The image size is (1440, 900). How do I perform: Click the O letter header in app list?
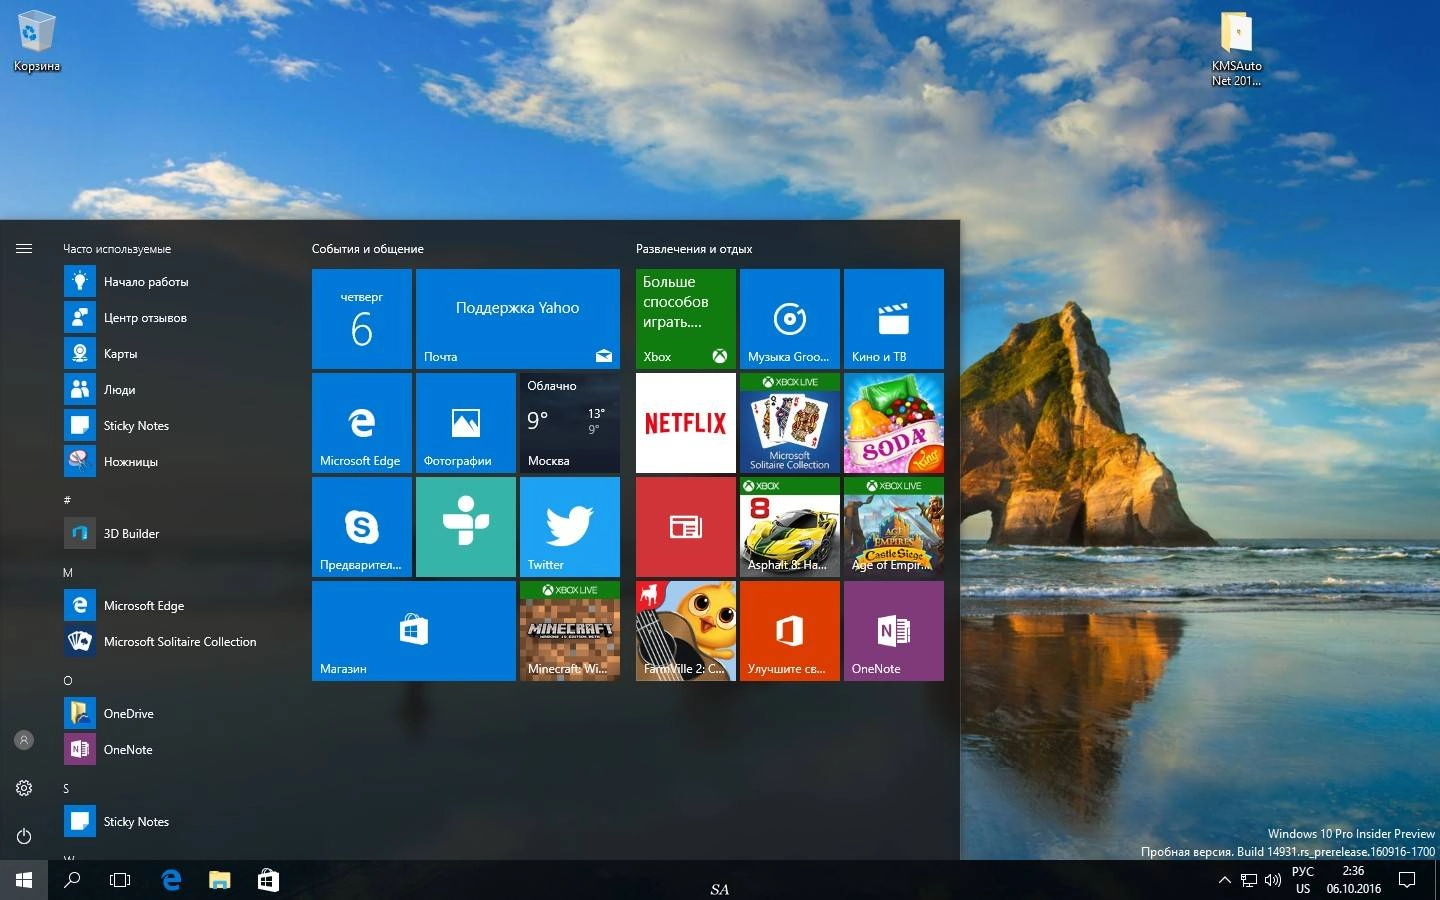[68, 681]
